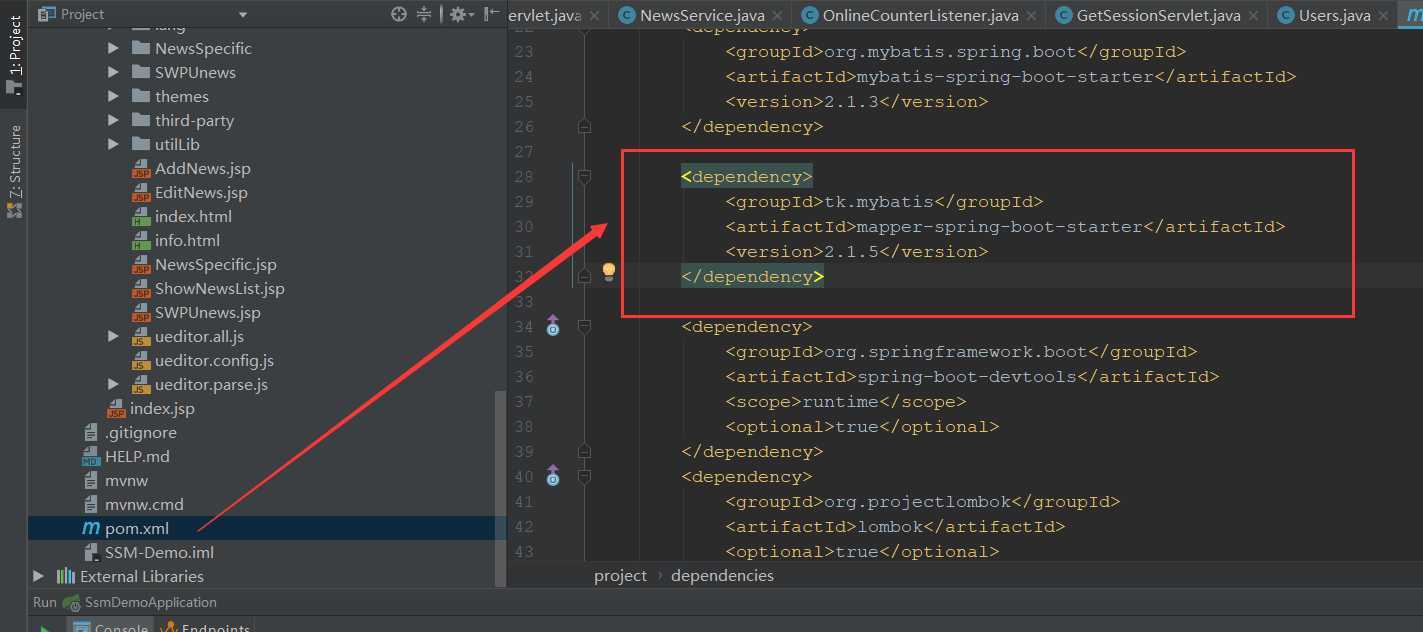This screenshot has height=632, width=1423.
Task: Expand the themes folder arrow
Action: click(113, 96)
